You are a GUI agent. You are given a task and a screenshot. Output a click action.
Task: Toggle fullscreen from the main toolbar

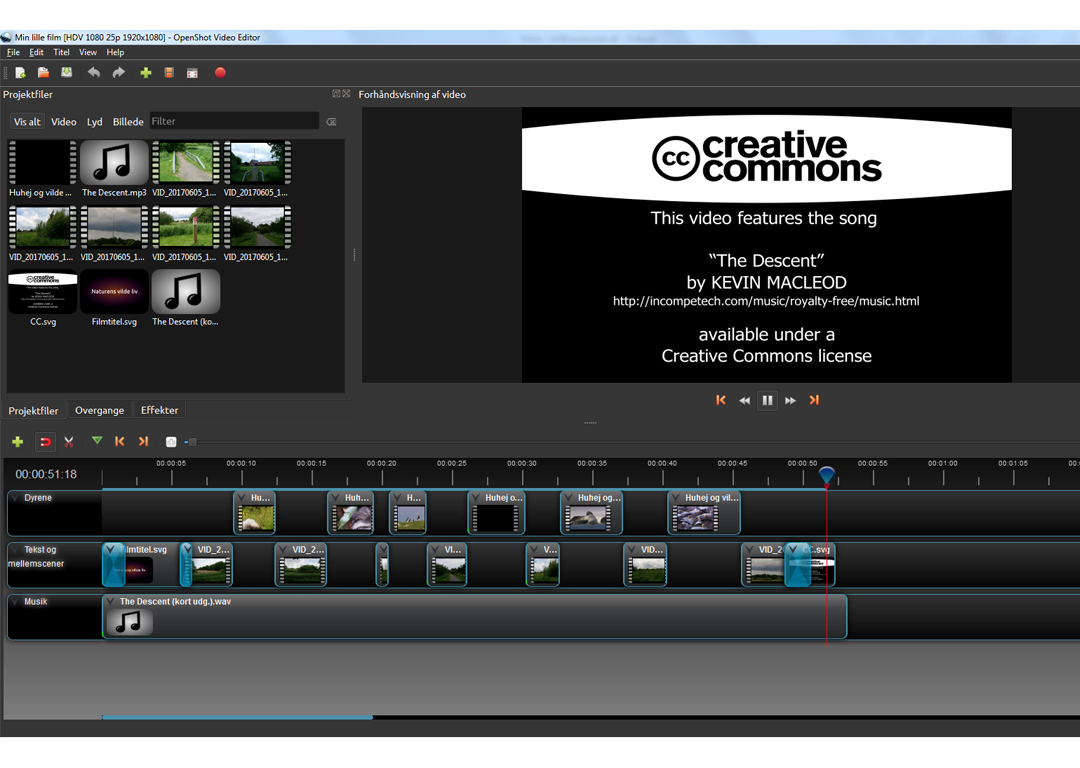tap(192, 73)
